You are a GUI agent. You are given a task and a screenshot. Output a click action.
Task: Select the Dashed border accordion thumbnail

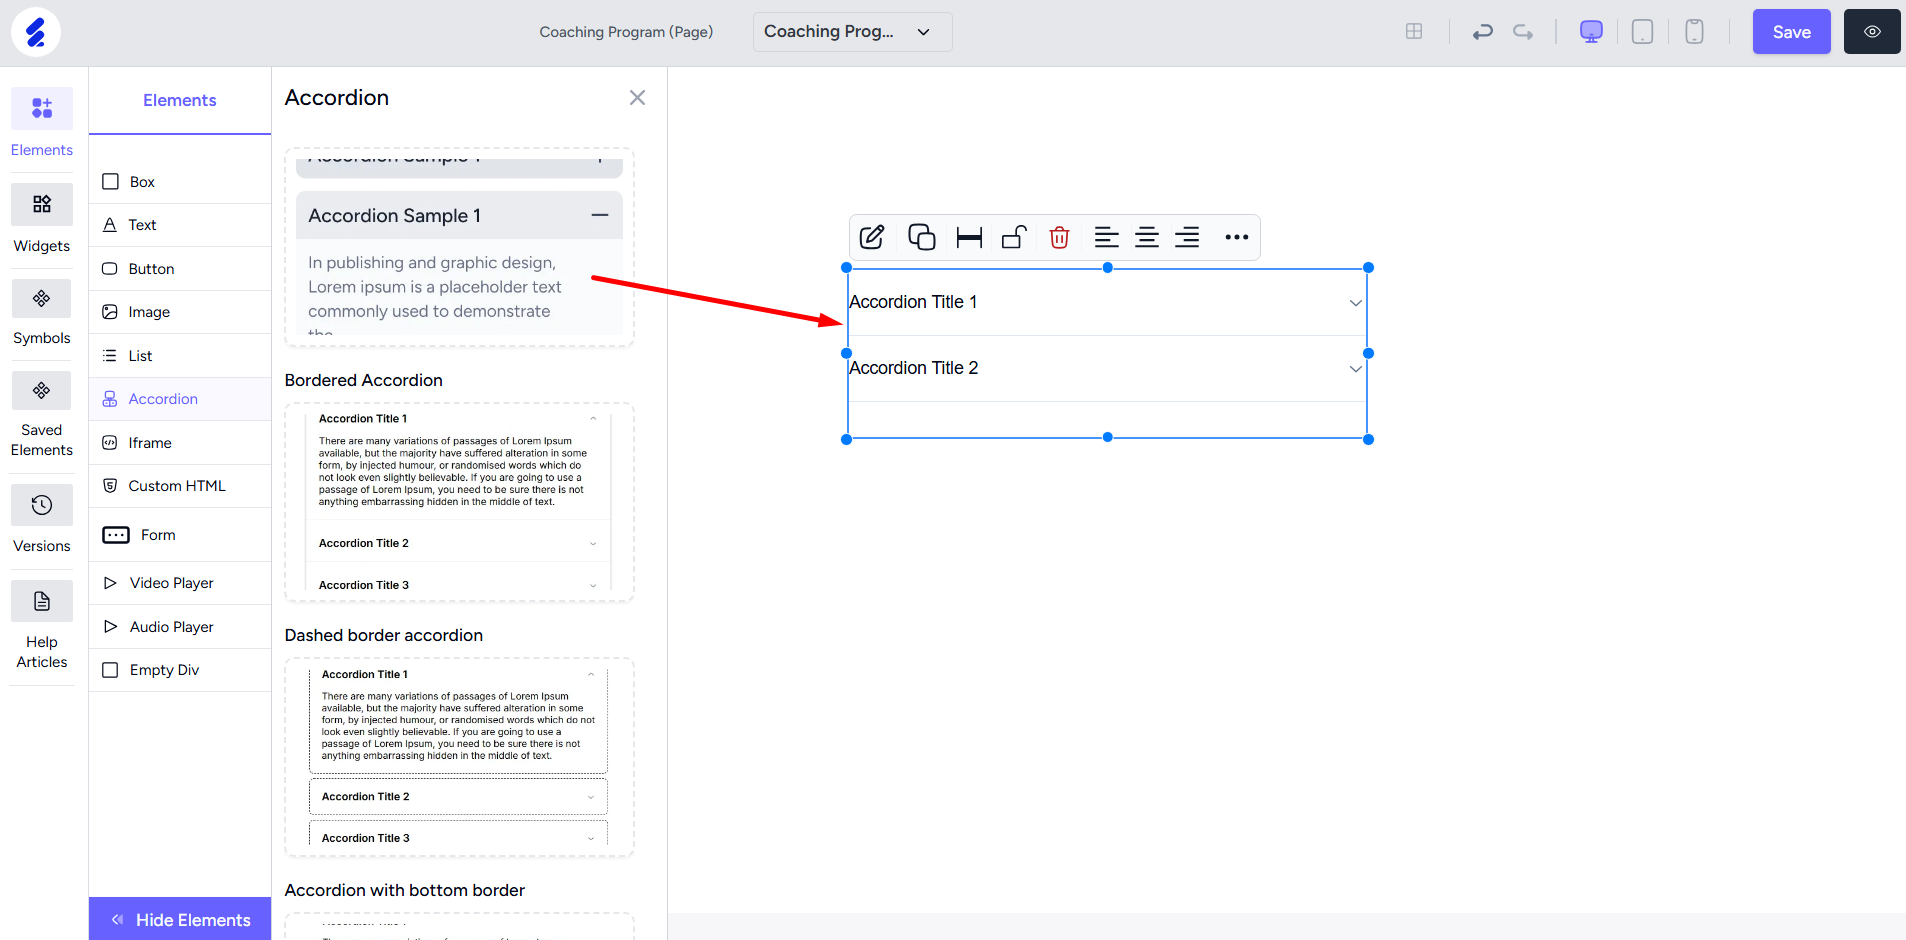pyautogui.click(x=459, y=757)
